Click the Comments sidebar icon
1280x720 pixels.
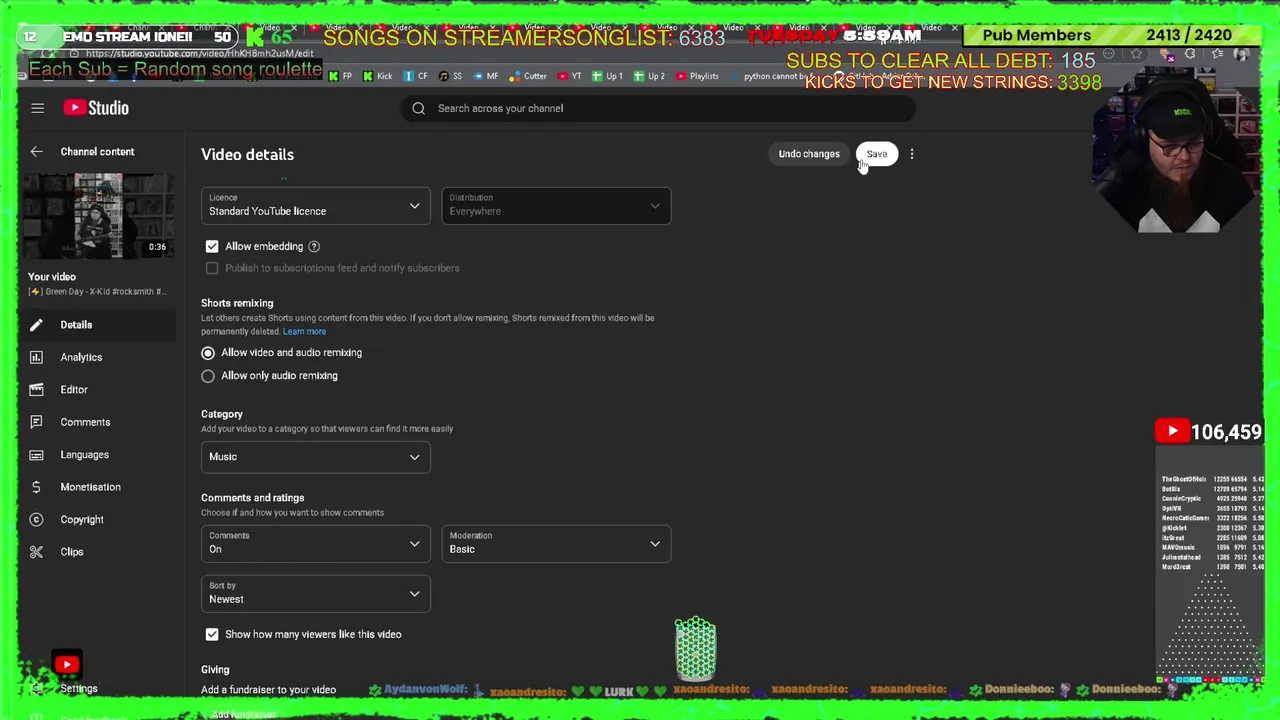point(36,422)
